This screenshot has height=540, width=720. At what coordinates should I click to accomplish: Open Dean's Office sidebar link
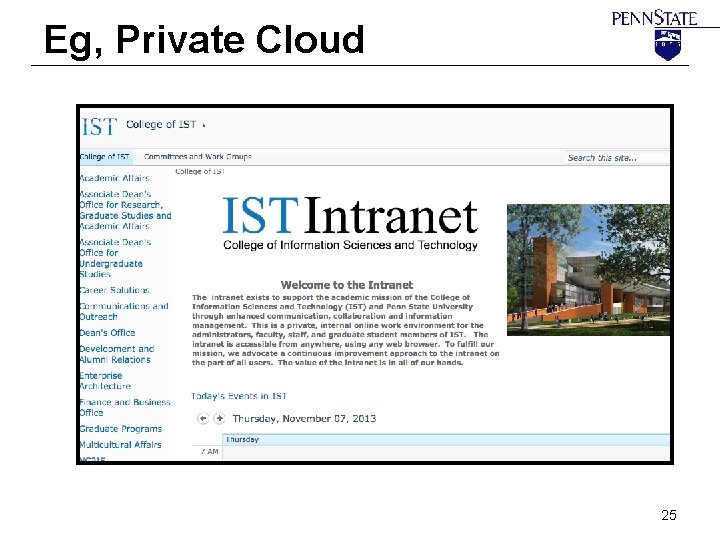point(107,332)
